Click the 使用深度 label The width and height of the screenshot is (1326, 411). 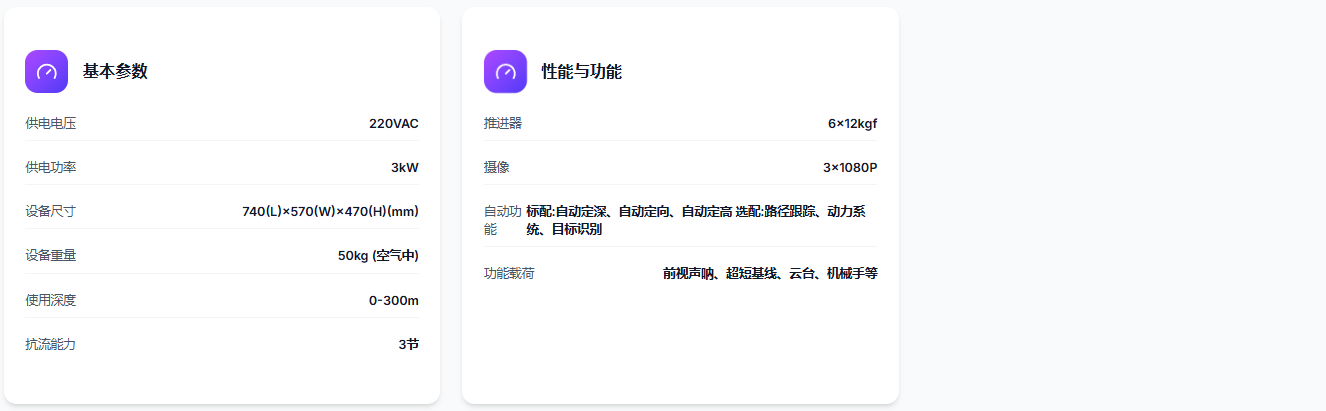point(51,300)
